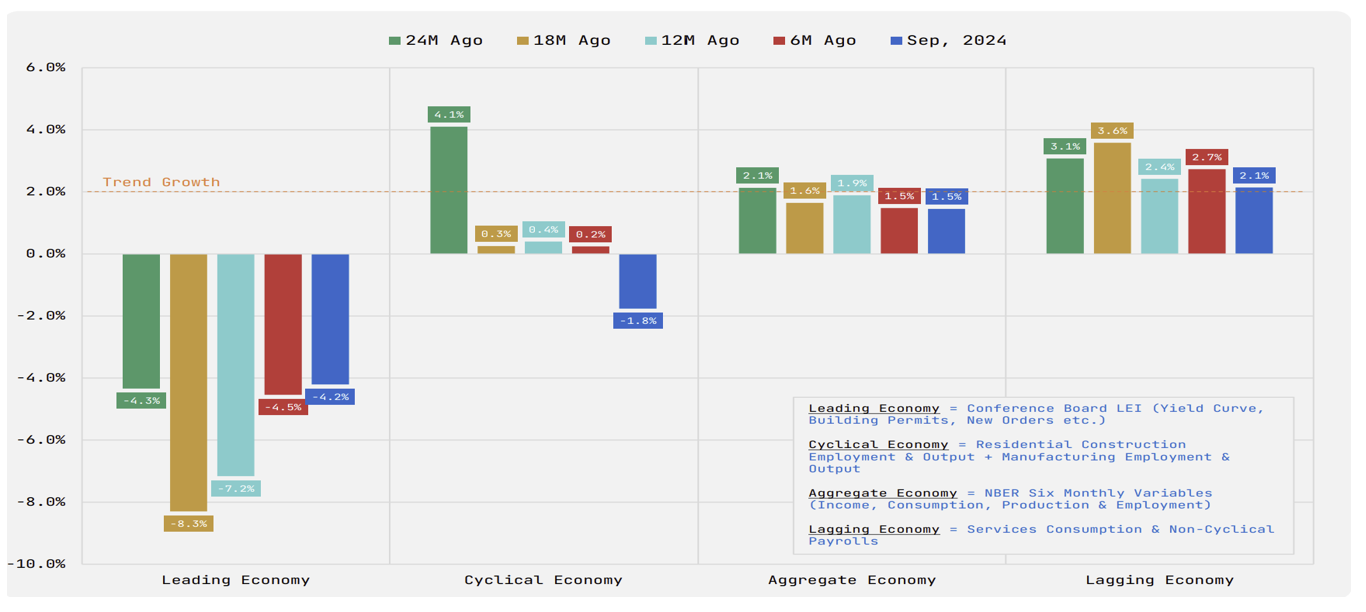Click the Lagging Economy x-axis category label

1160,580
